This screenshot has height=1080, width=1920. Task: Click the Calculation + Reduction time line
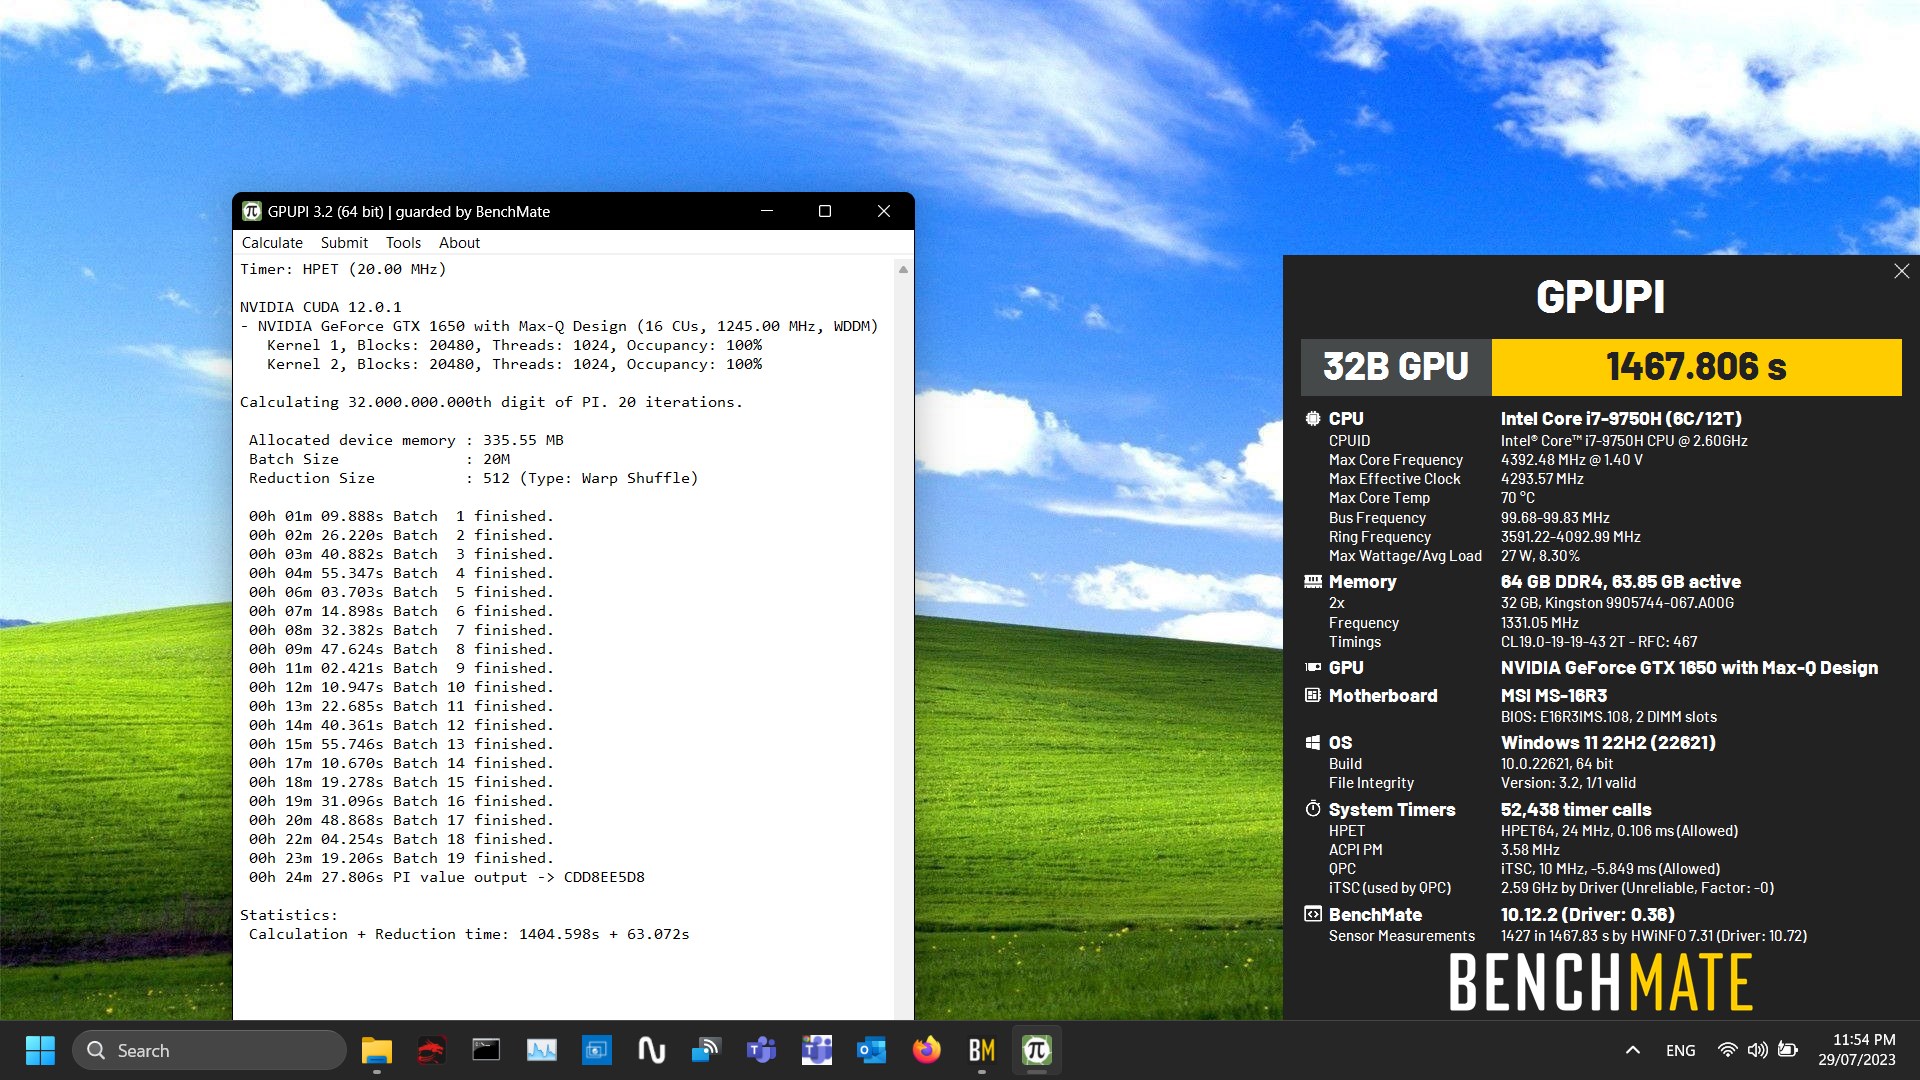click(469, 934)
